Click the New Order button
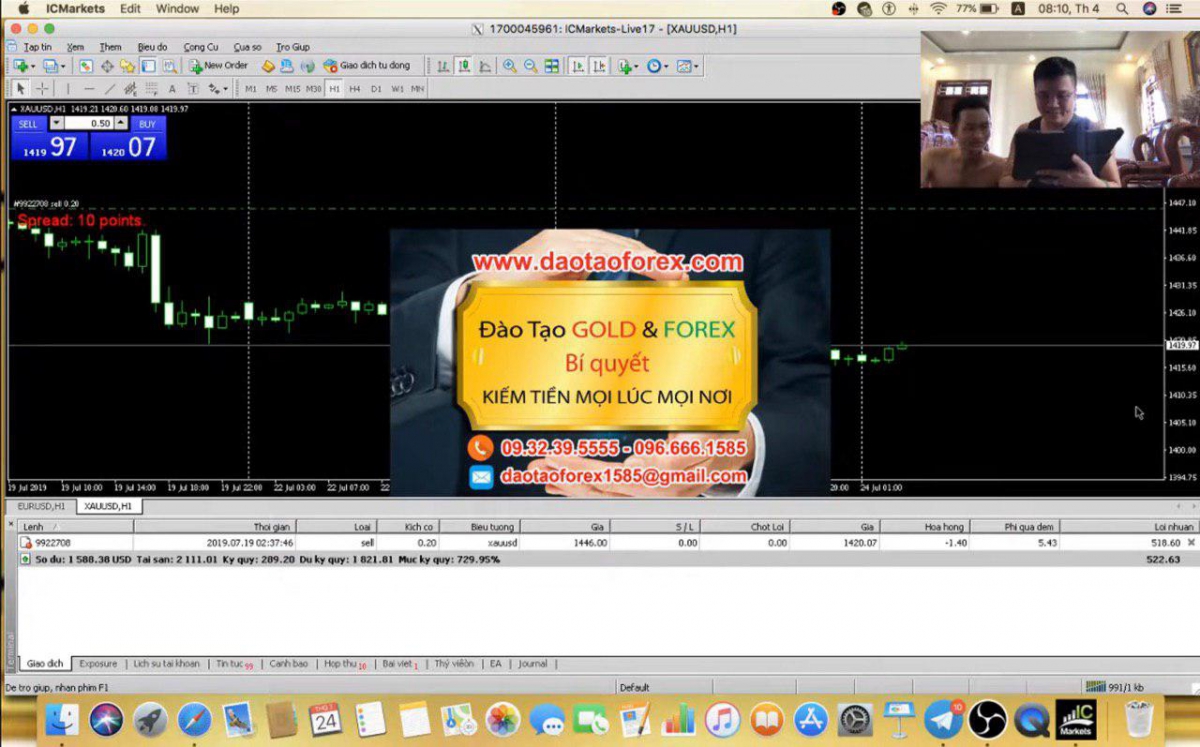This screenshot has height=747, width=1200. [x=218, y=66]
